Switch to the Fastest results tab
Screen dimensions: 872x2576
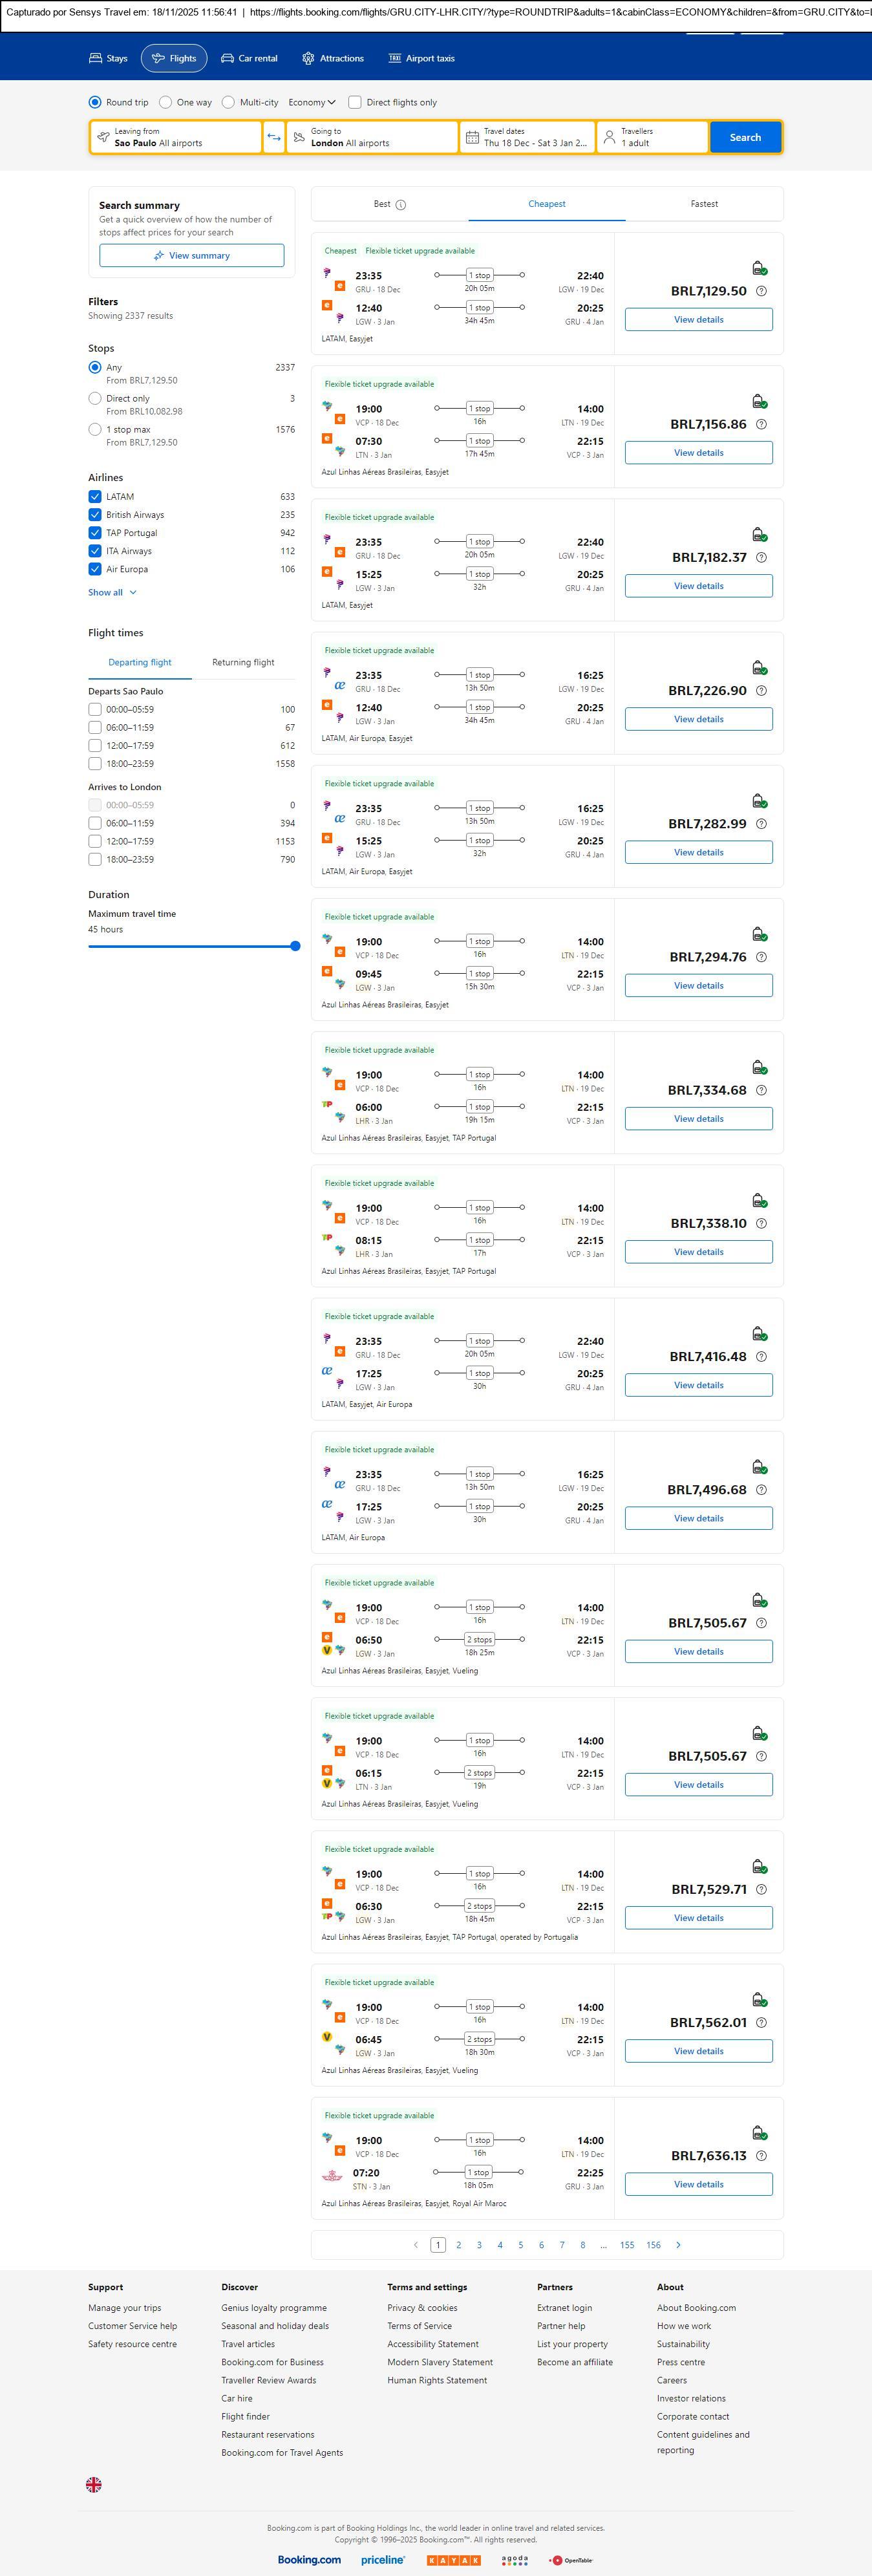pos(704,204)
